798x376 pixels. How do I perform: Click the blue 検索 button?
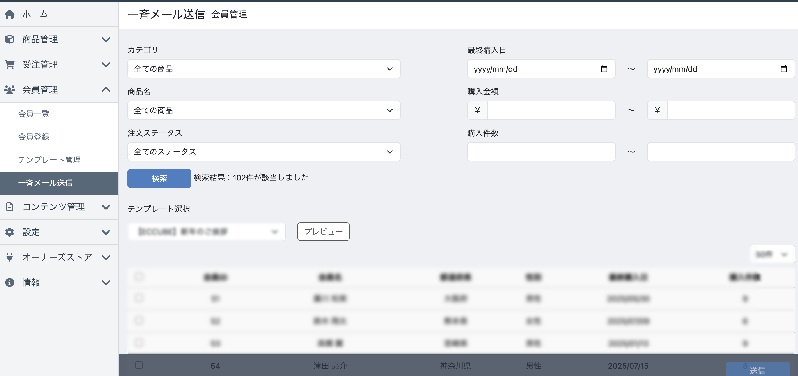(x=159, y=178)
